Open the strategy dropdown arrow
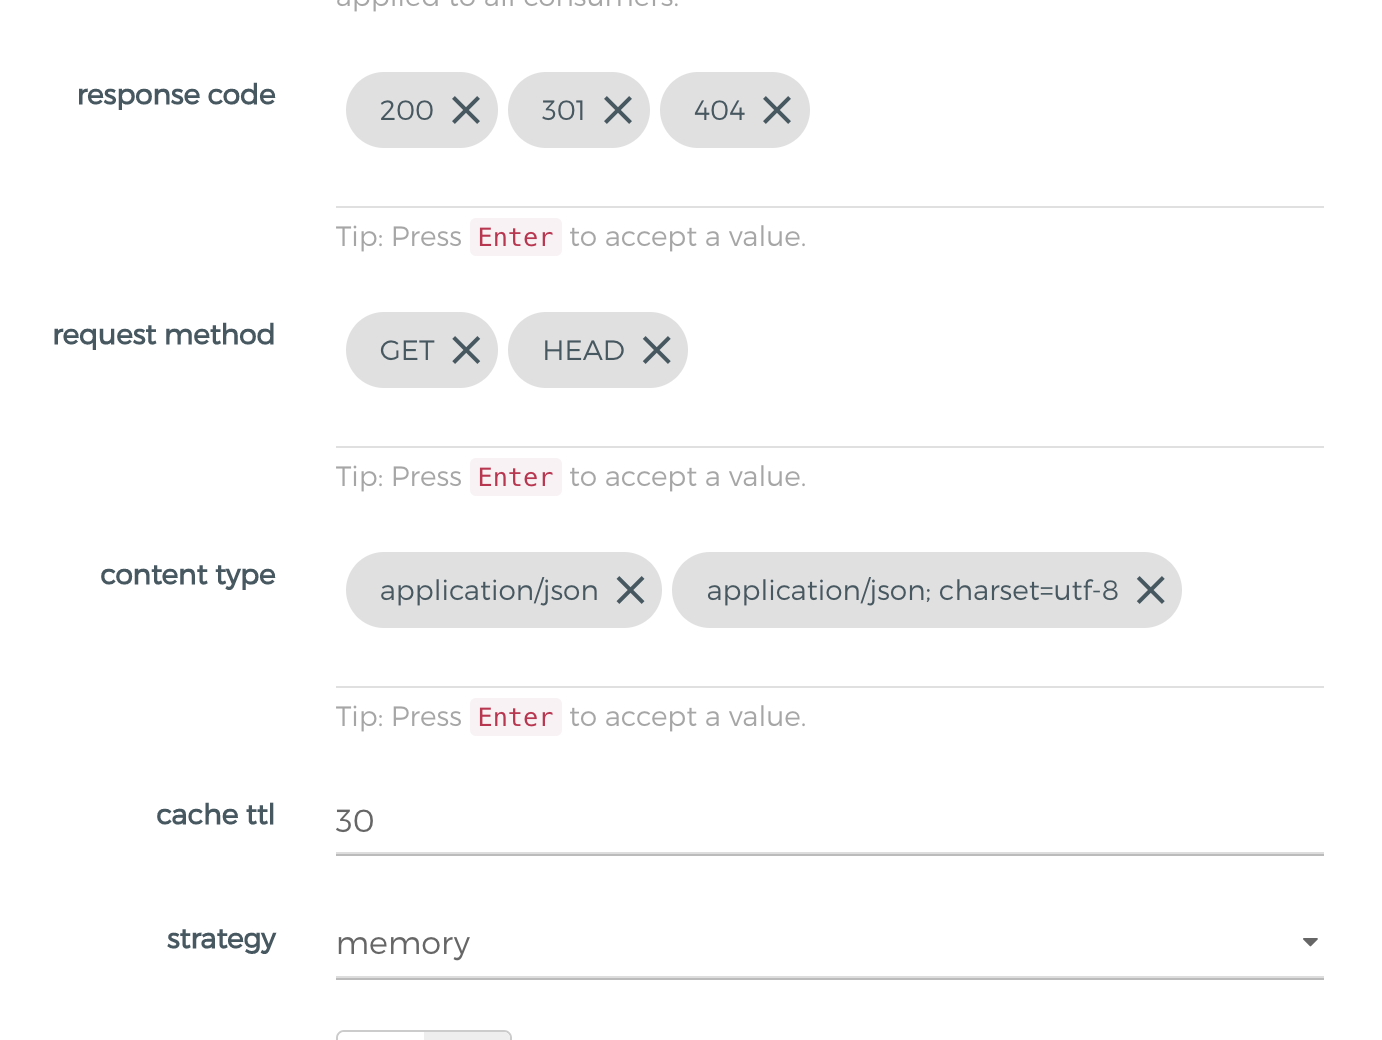The width and height of the screenshot is (1382, 1040). [1310, 942]
